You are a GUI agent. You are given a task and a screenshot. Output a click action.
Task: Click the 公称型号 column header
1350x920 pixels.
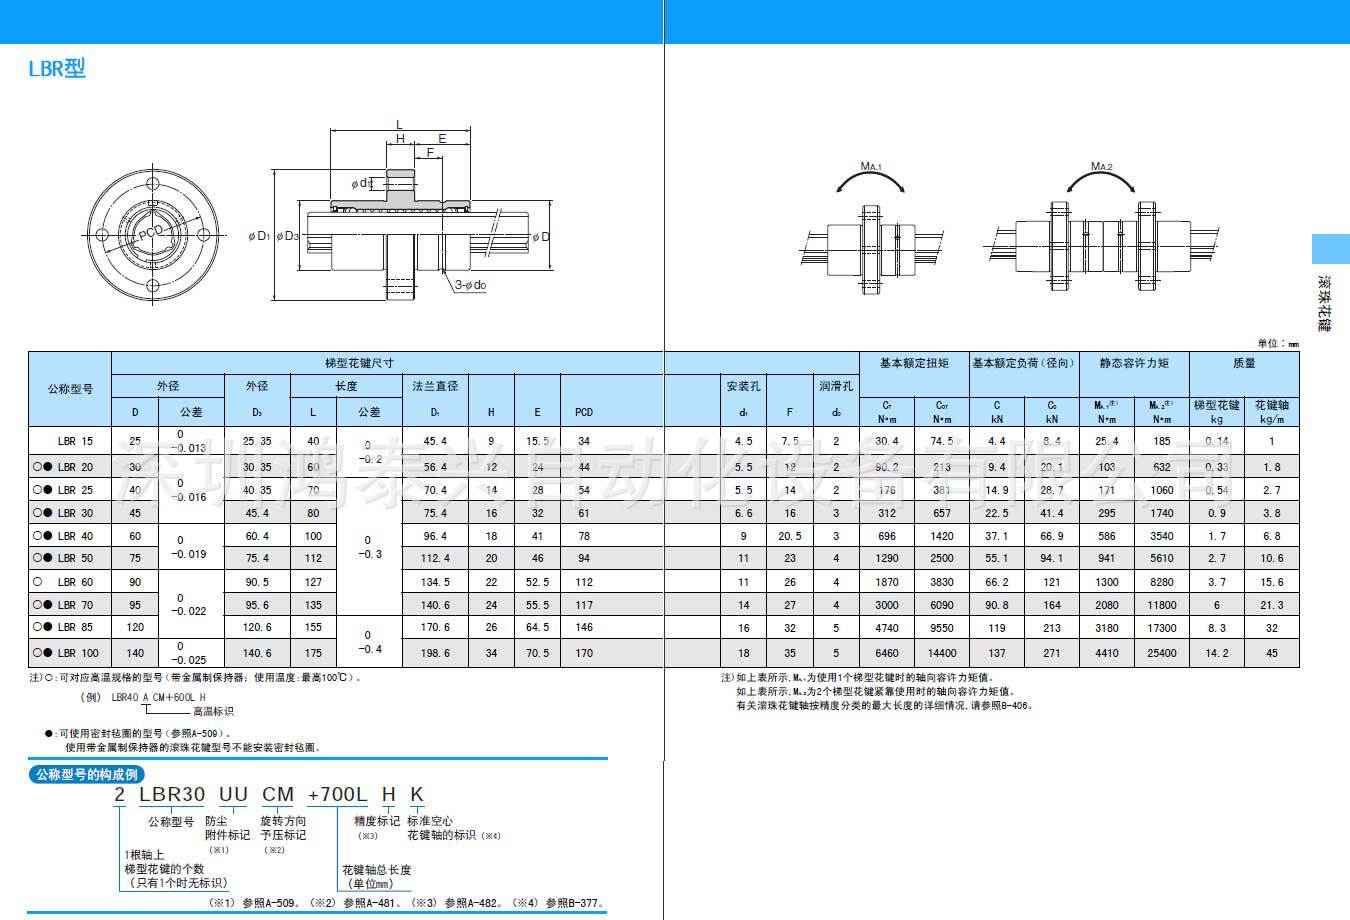70,389
